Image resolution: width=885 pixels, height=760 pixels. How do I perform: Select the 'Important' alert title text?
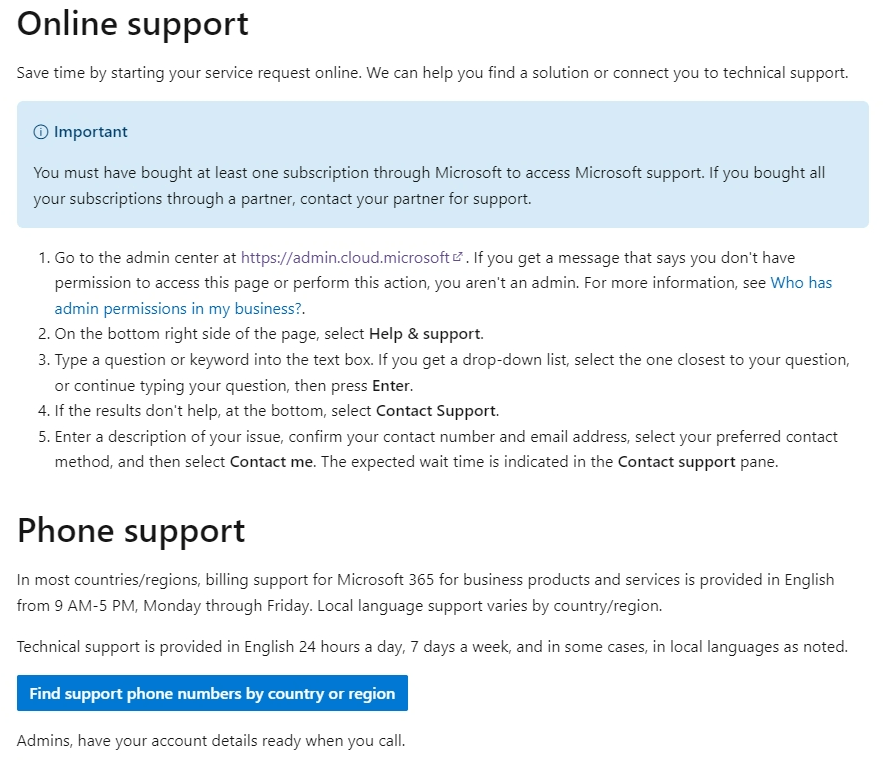tap(91, 132)
